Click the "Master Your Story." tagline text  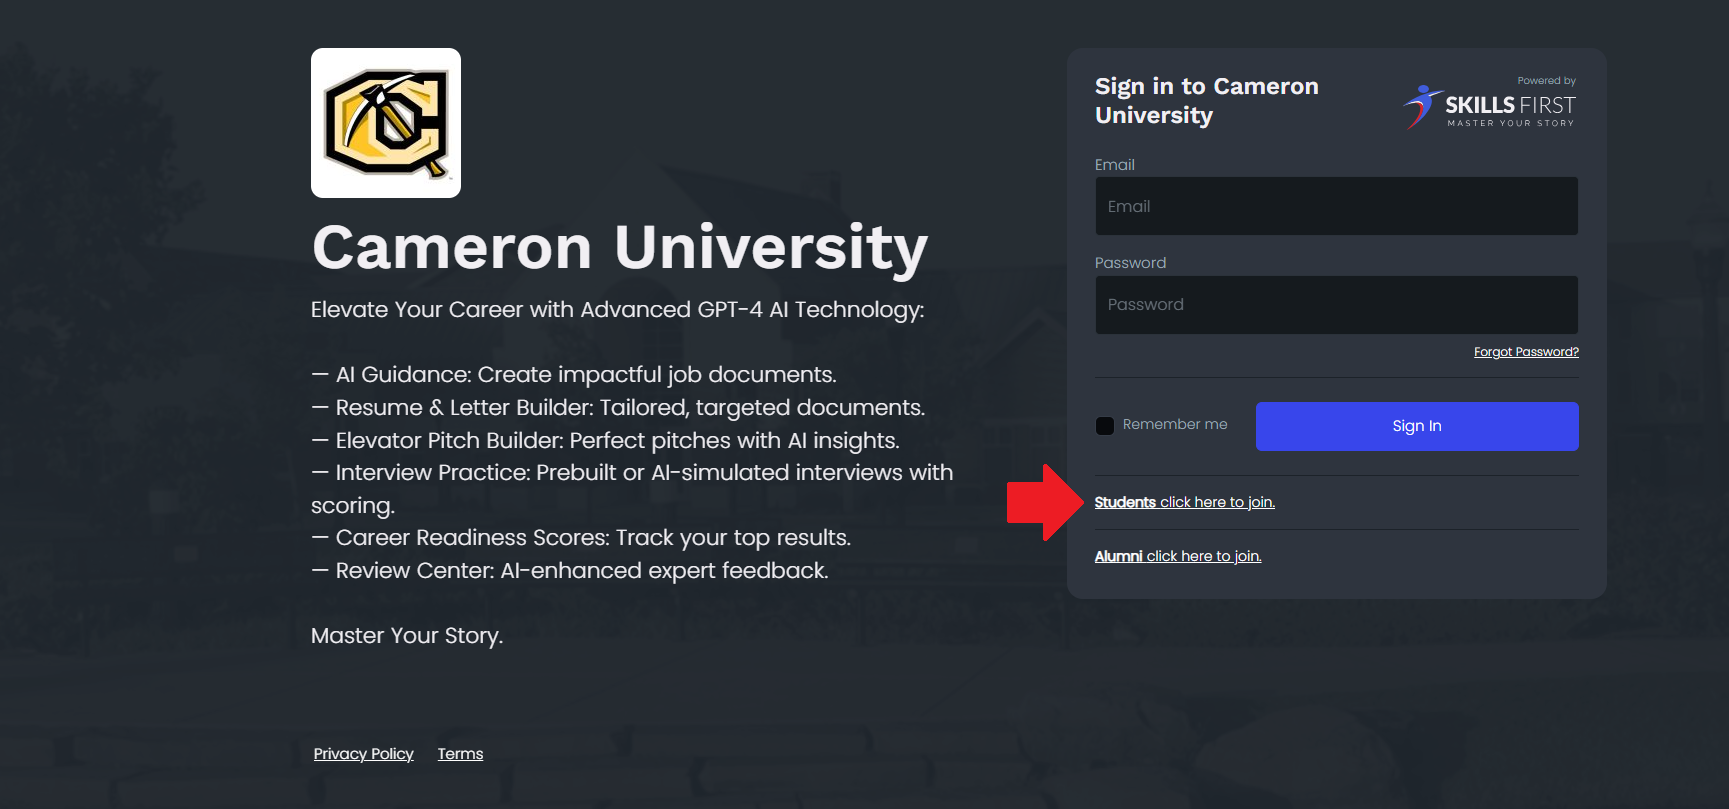click(x=407, y=636)
